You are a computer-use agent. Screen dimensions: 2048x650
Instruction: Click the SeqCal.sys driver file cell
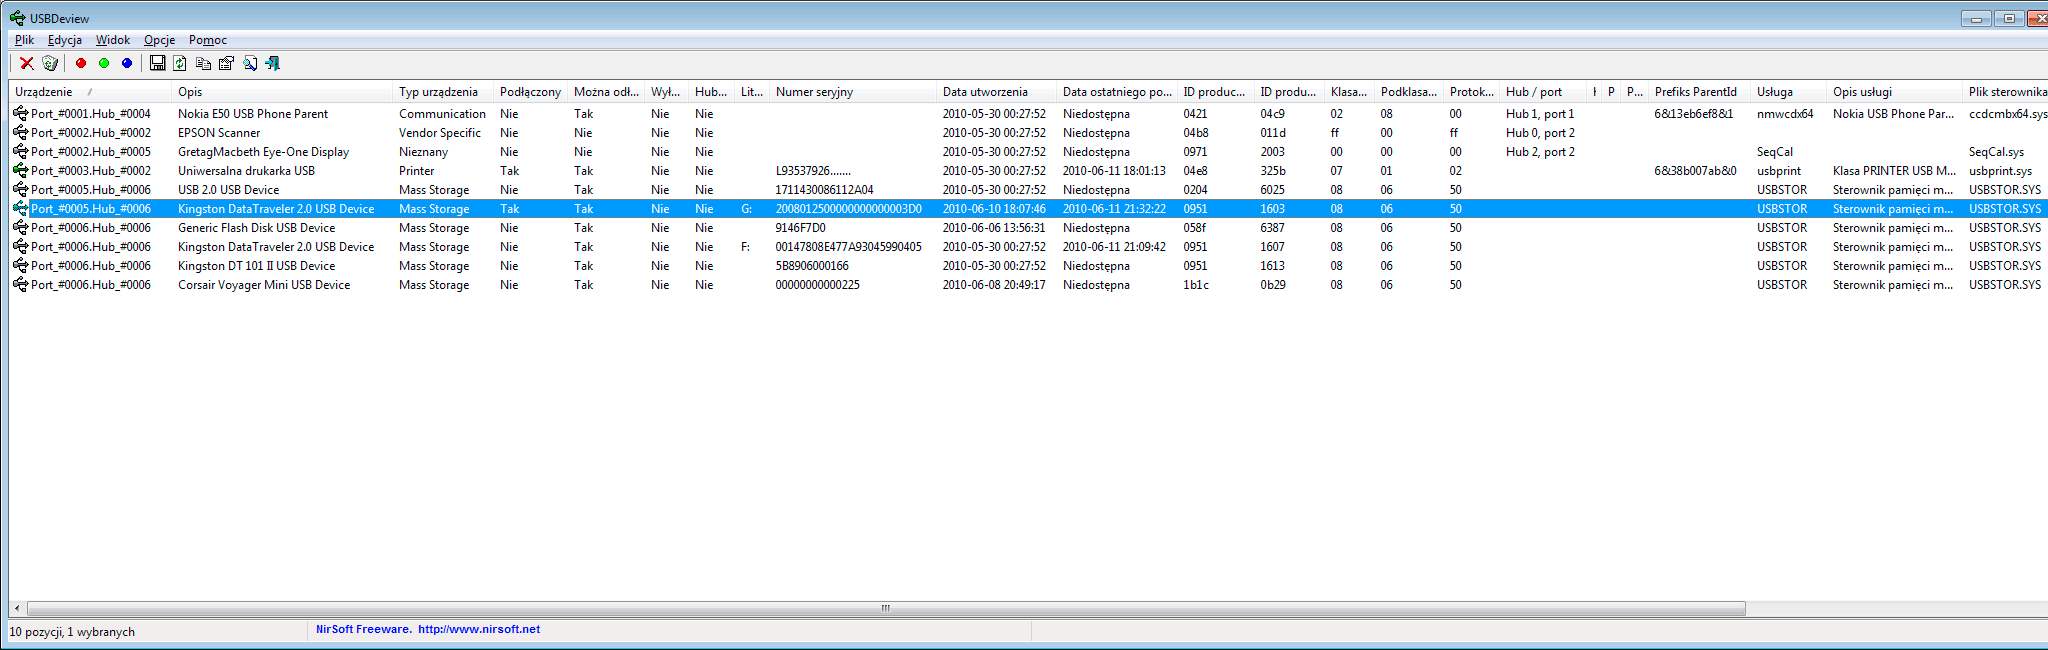[x=1996, y=152]
